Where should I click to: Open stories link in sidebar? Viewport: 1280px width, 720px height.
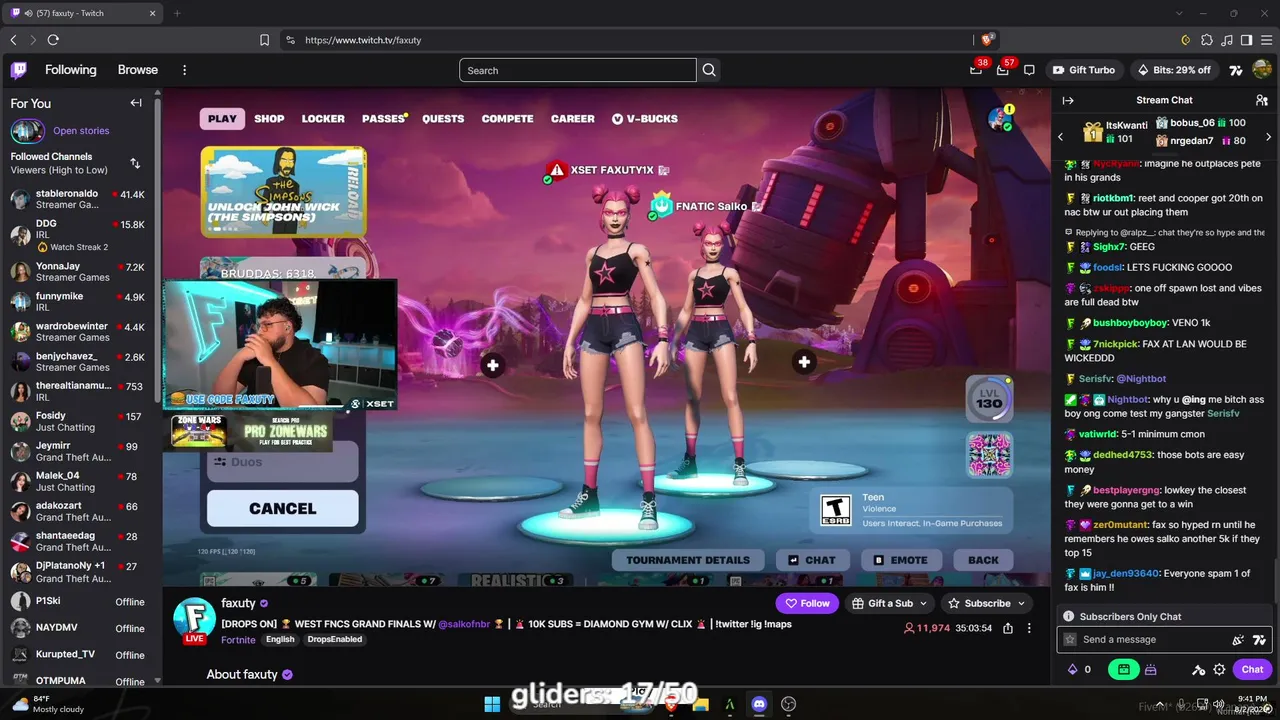[81, 131]
